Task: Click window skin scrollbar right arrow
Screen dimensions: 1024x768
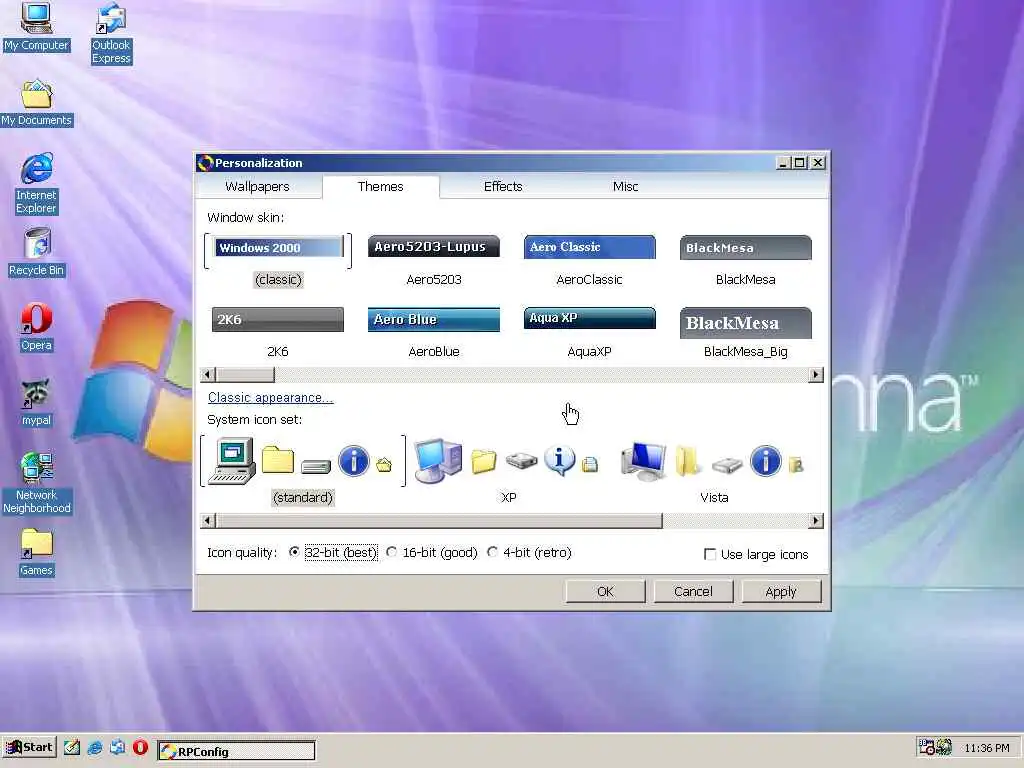Action: [816, 375]
